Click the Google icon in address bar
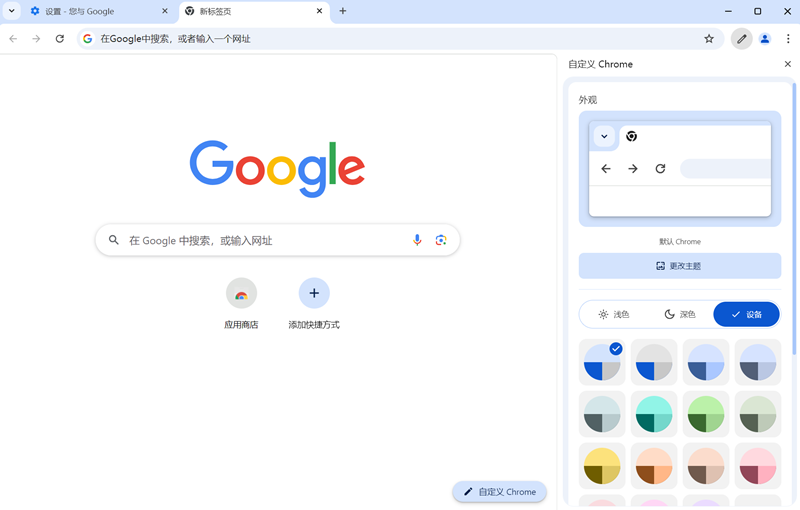The width and height of the screenshot is (800, 510). [88, 39]
